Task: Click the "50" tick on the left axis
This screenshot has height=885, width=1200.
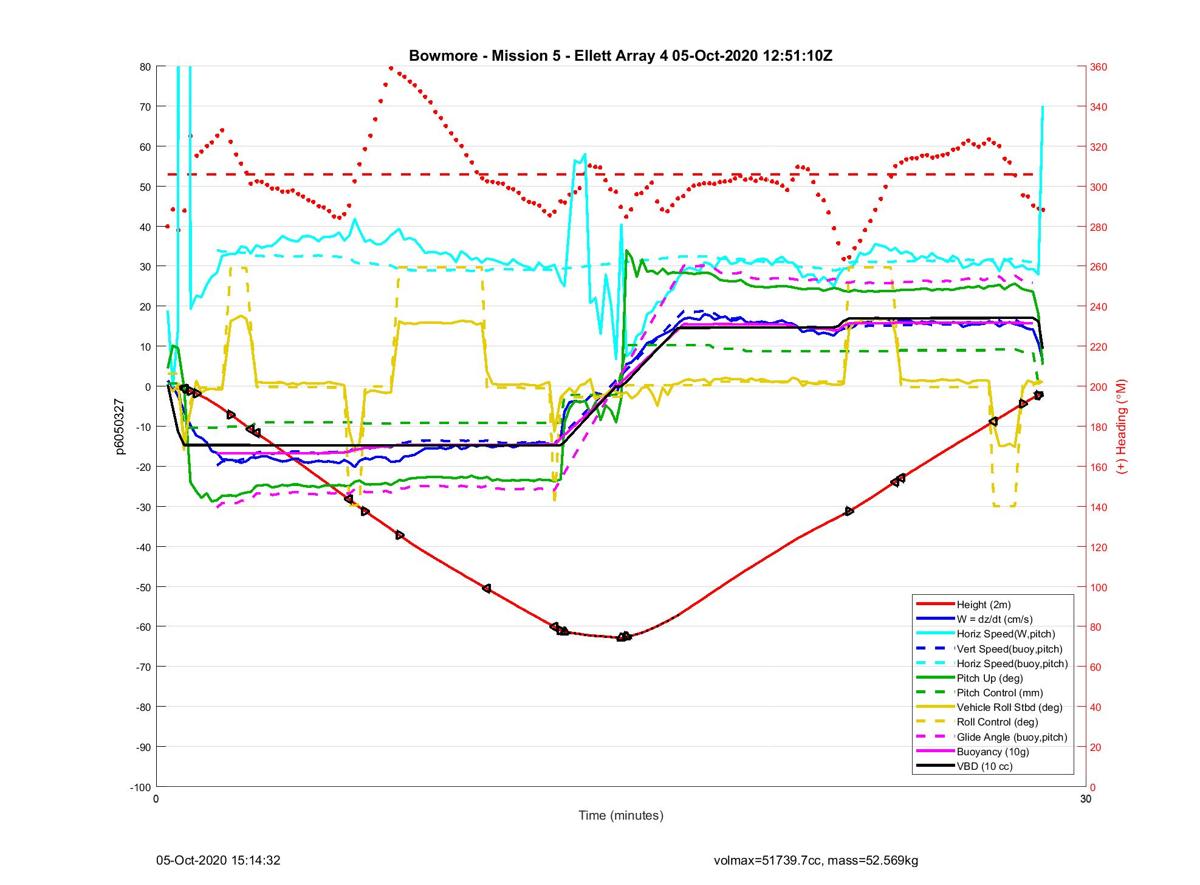Action: point(144,187)
